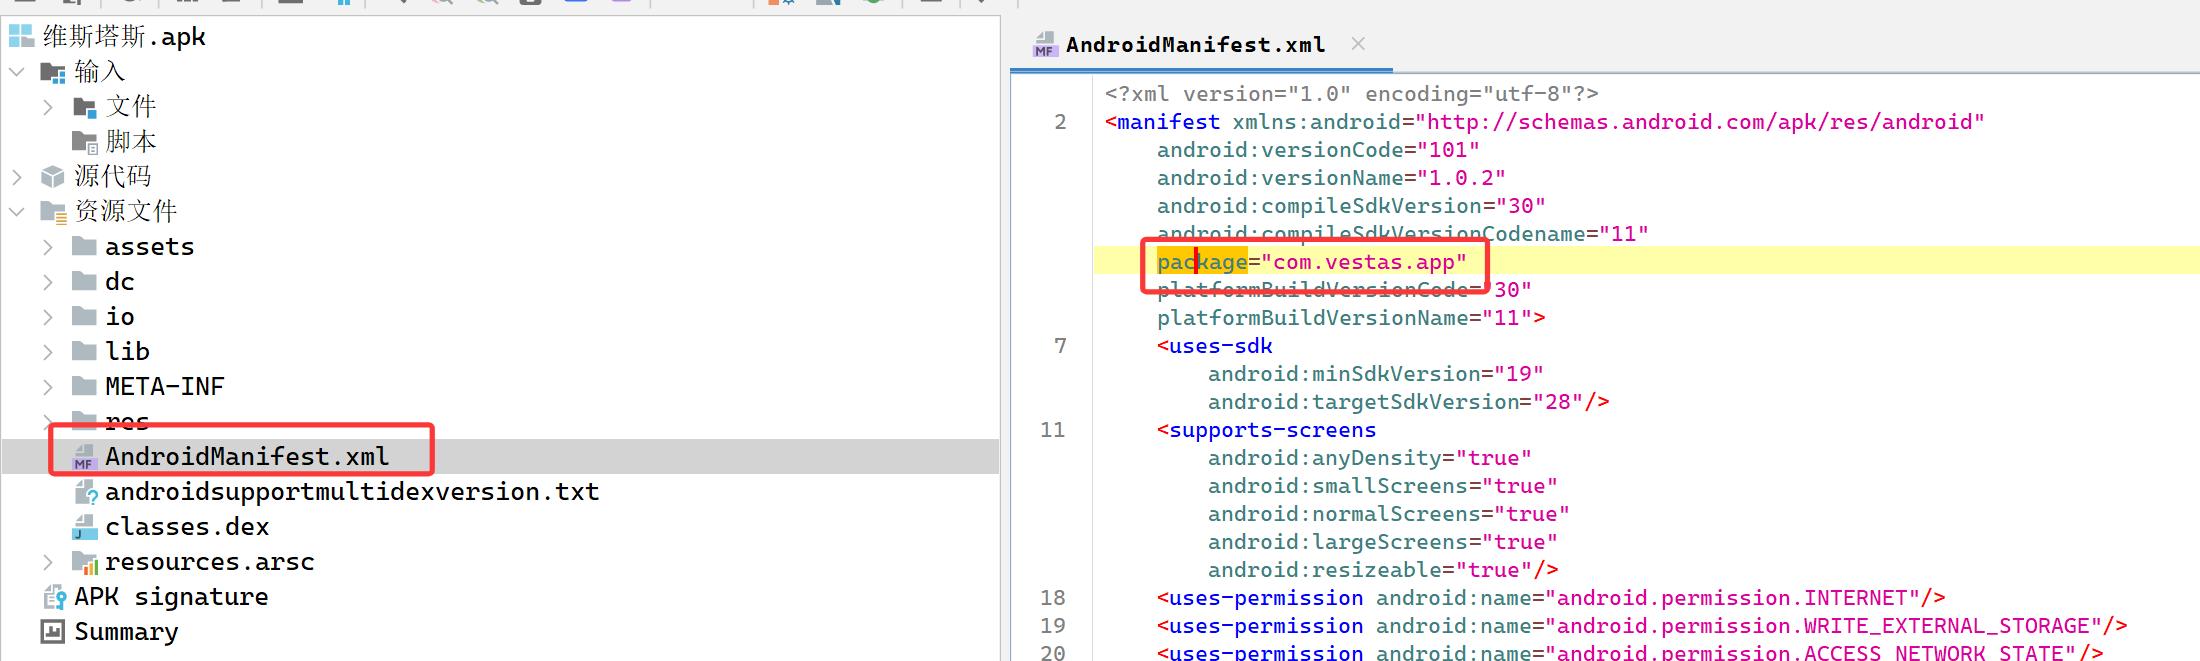2200x661 pixels.
Task: Collapse the 资源文件 node
Action: click(17, 212)
